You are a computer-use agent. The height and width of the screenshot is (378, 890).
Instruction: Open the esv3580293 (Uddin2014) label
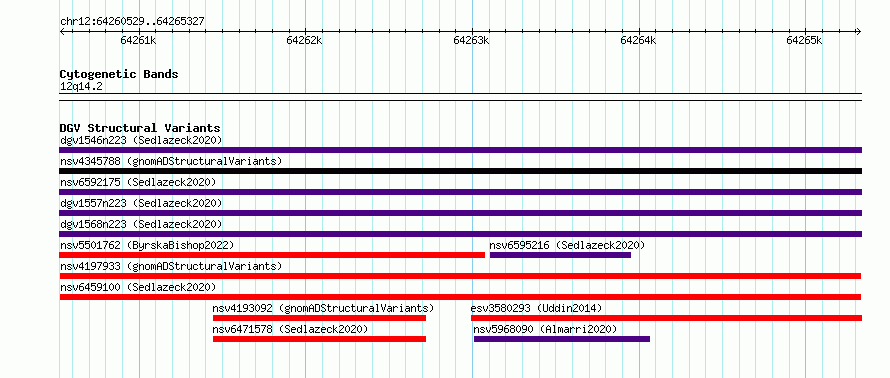pyautogui.click(x=536, y=308)
